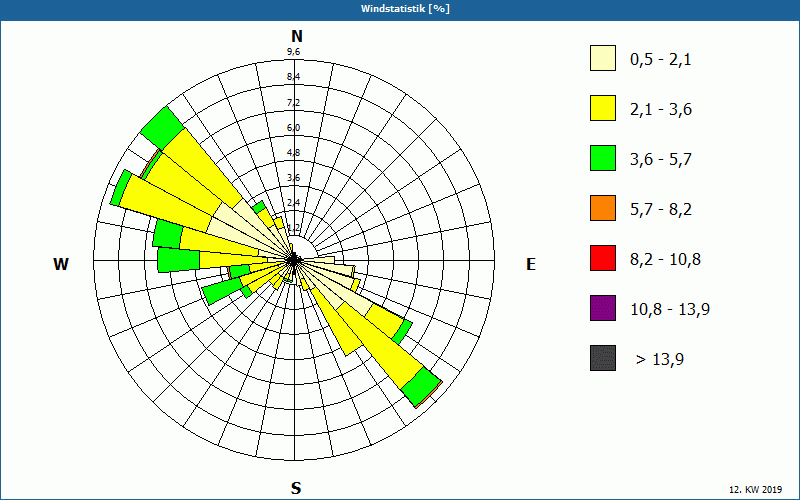Click the '9,6' radial axis value
The image size is (800, 500).
tap(293, 52)
